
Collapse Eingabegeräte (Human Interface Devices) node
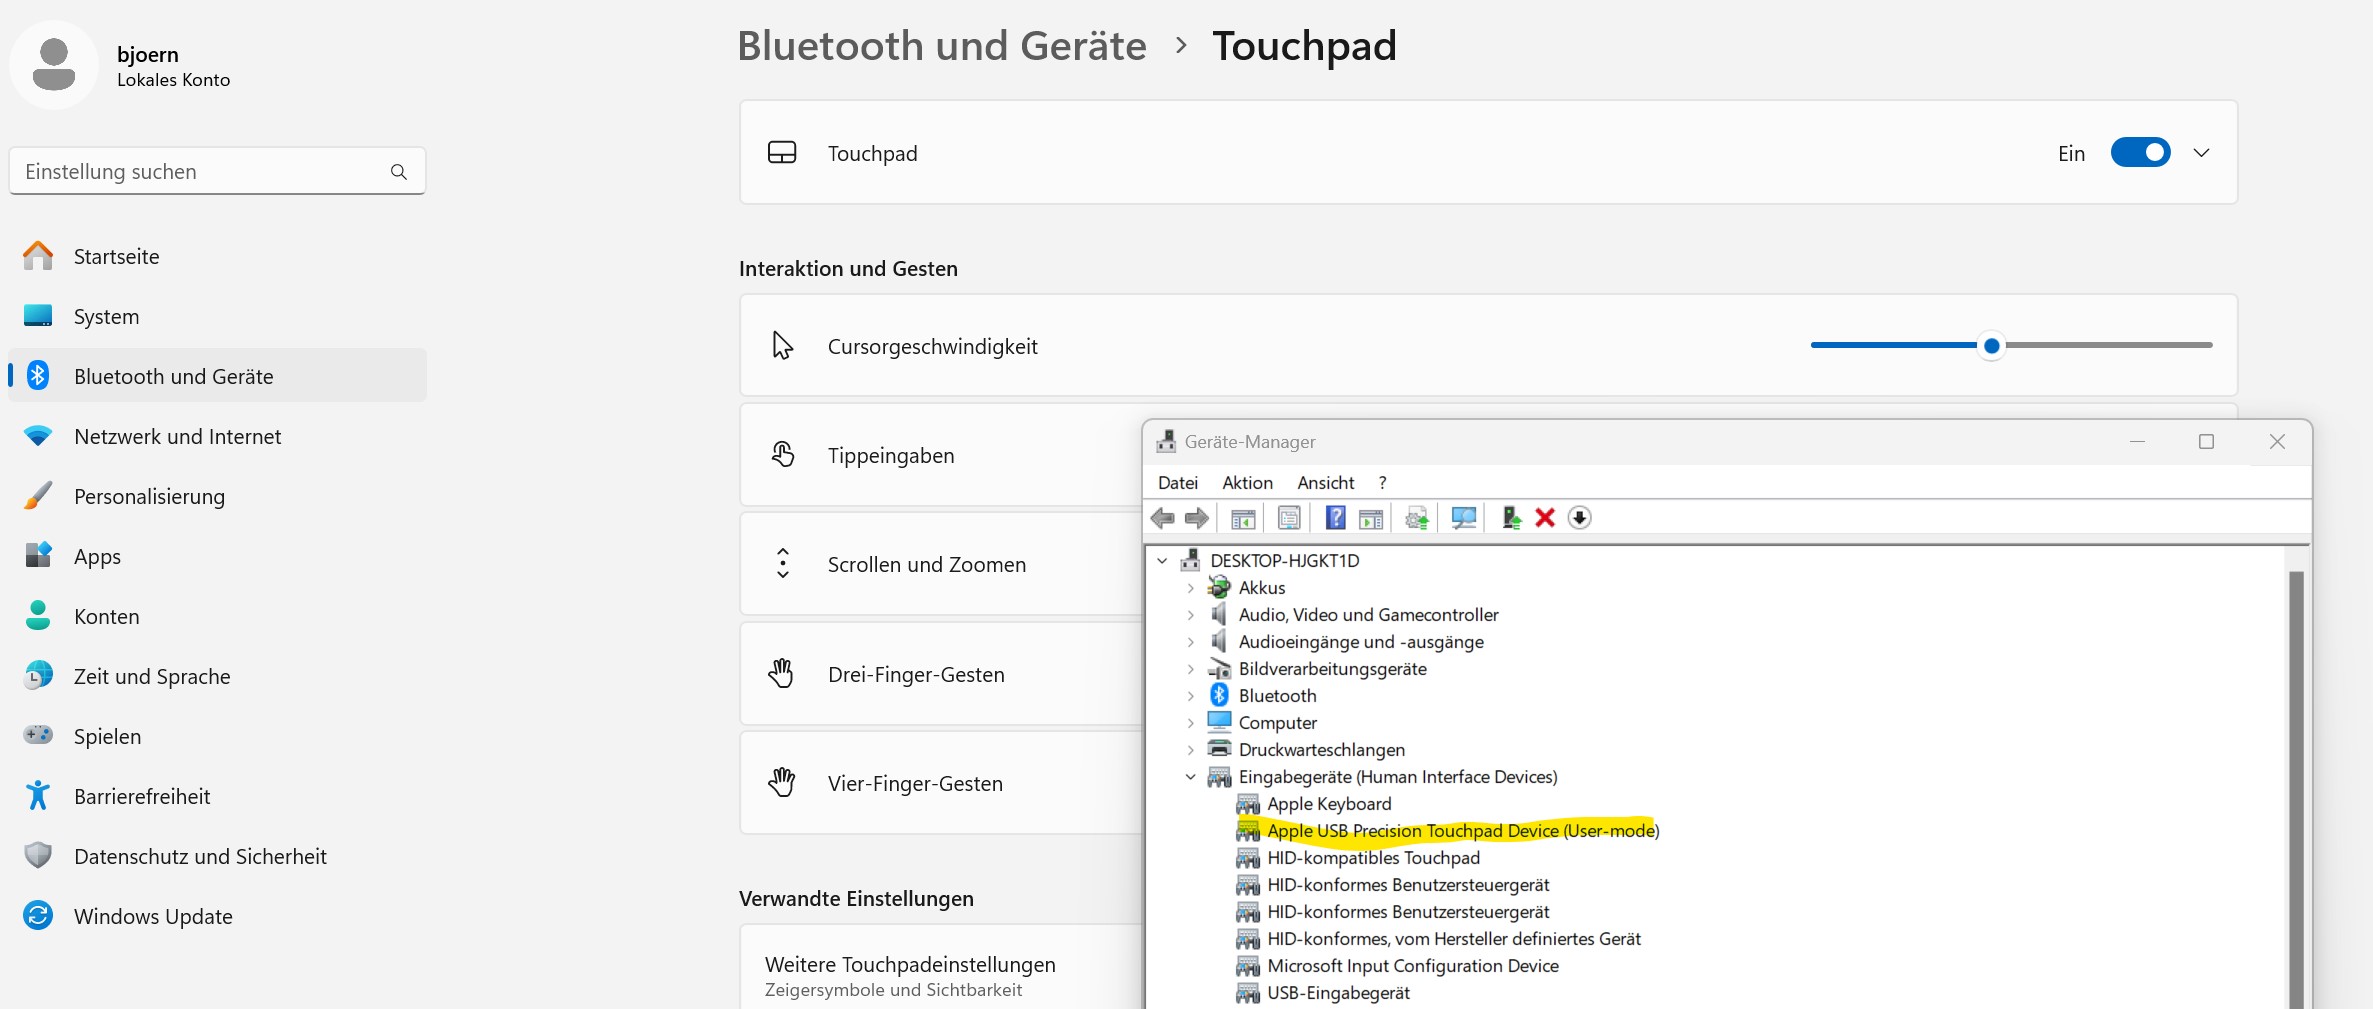coord(1190,777)
